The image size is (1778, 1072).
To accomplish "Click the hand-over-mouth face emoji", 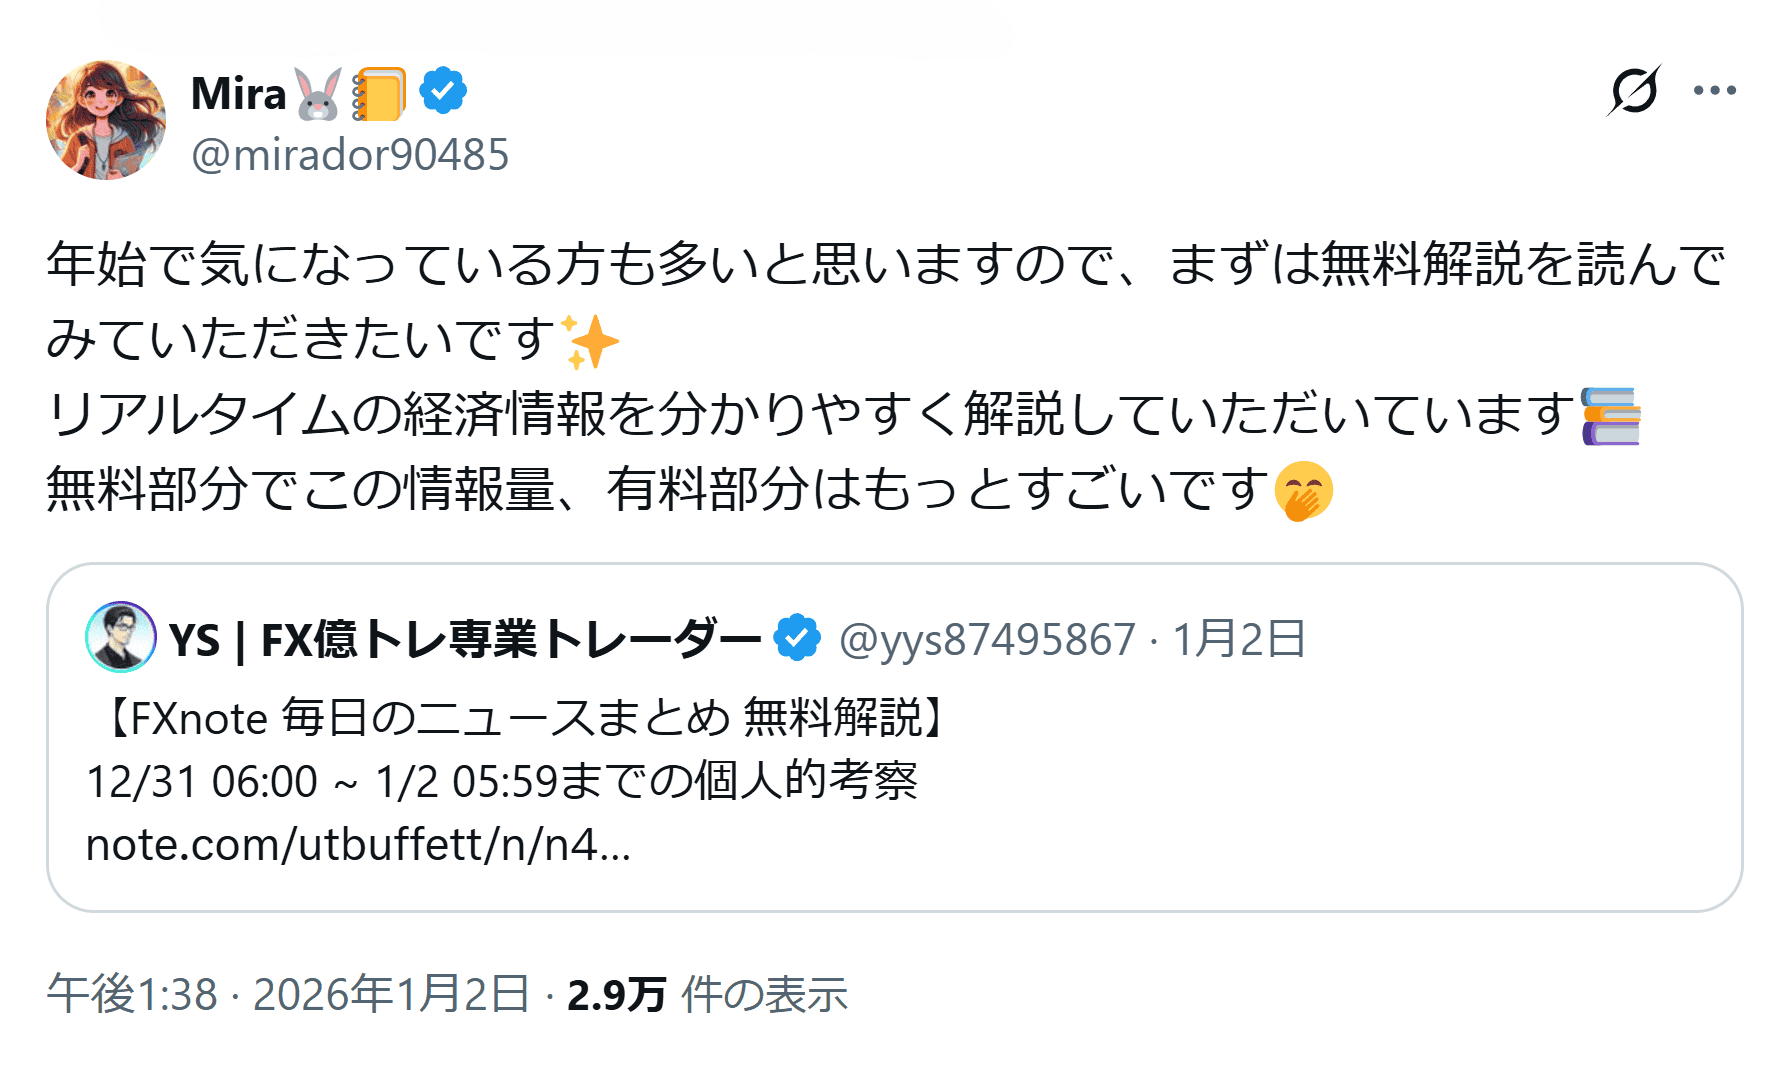I will click(x=1304, y=491).
